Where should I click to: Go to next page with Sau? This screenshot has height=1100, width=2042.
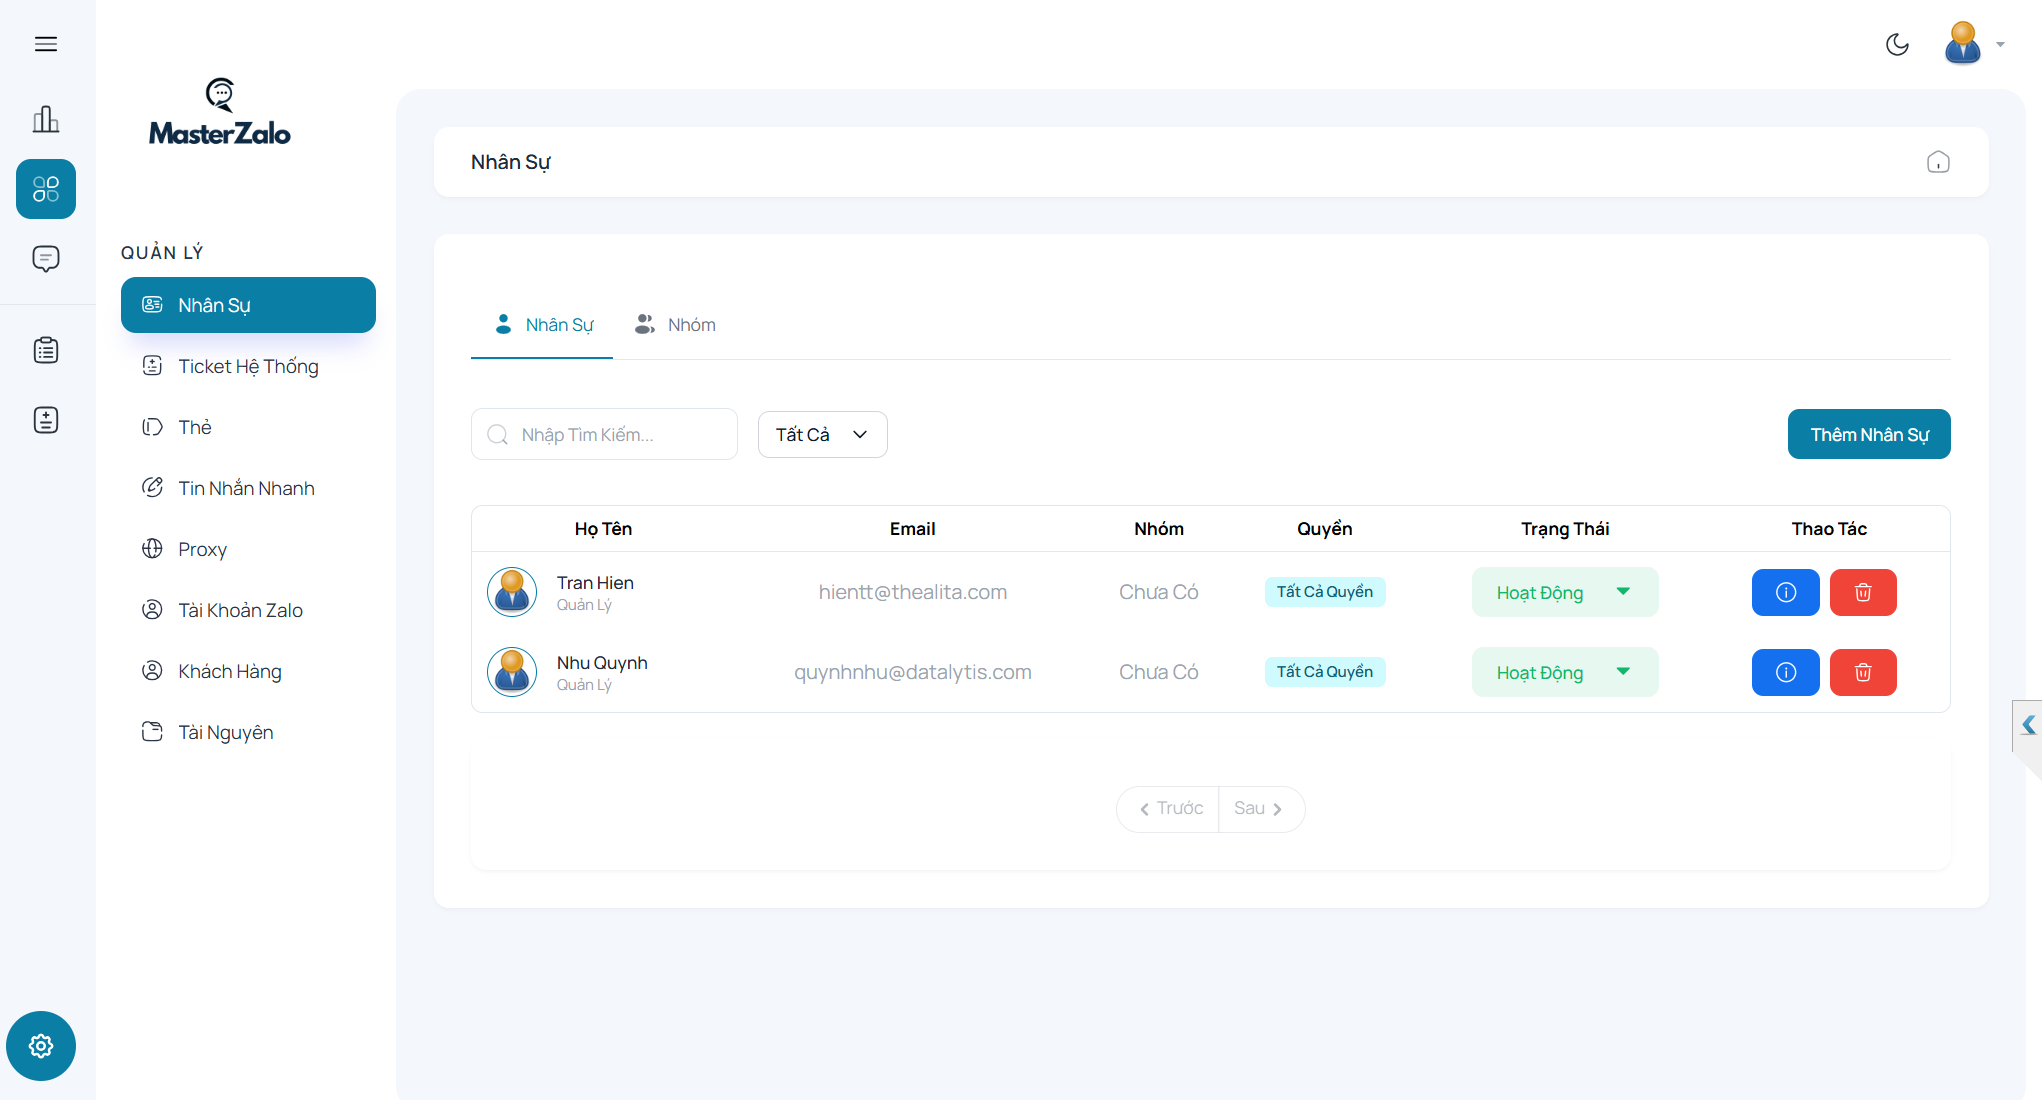click(x=1260, y=808)
